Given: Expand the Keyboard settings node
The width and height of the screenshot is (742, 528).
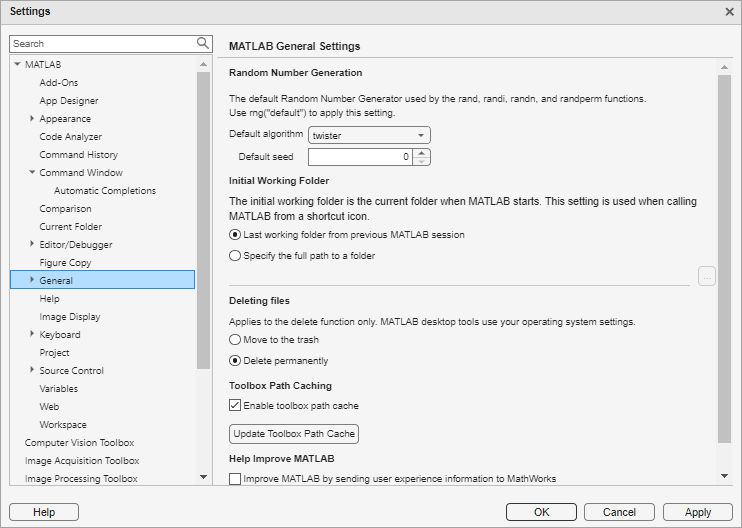Looking at the screenshot, I should 32,335.
